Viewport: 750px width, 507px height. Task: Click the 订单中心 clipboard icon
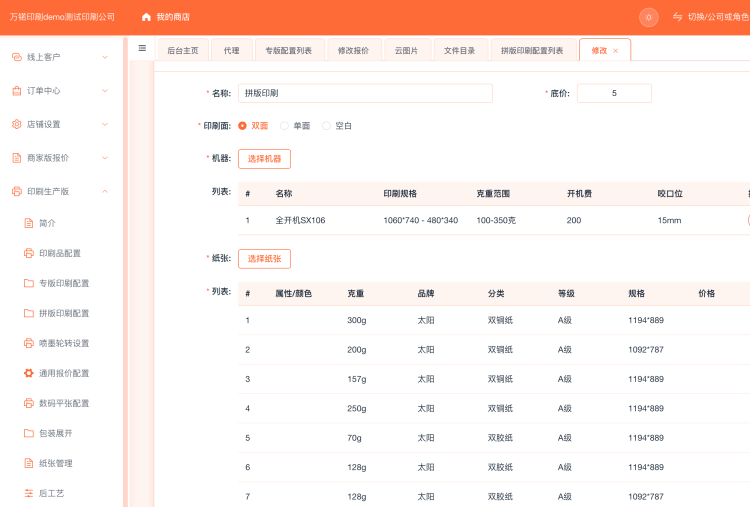coord(17,90)
